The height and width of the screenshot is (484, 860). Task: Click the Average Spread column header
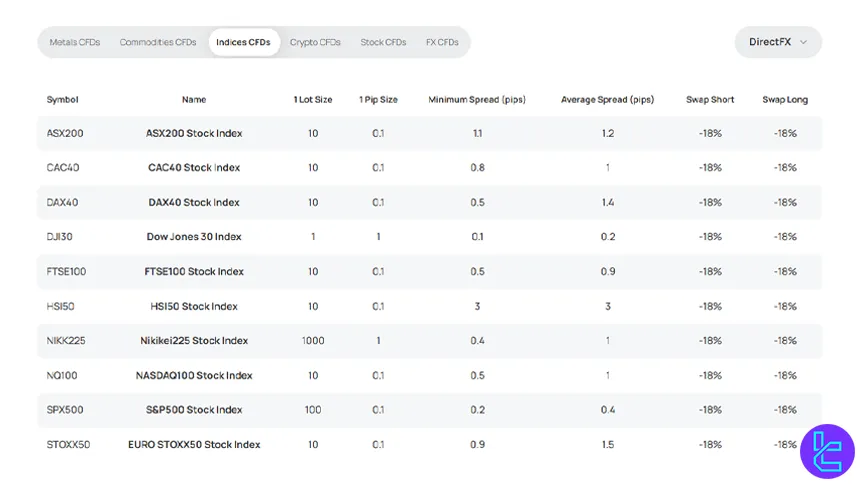(607, 99)
